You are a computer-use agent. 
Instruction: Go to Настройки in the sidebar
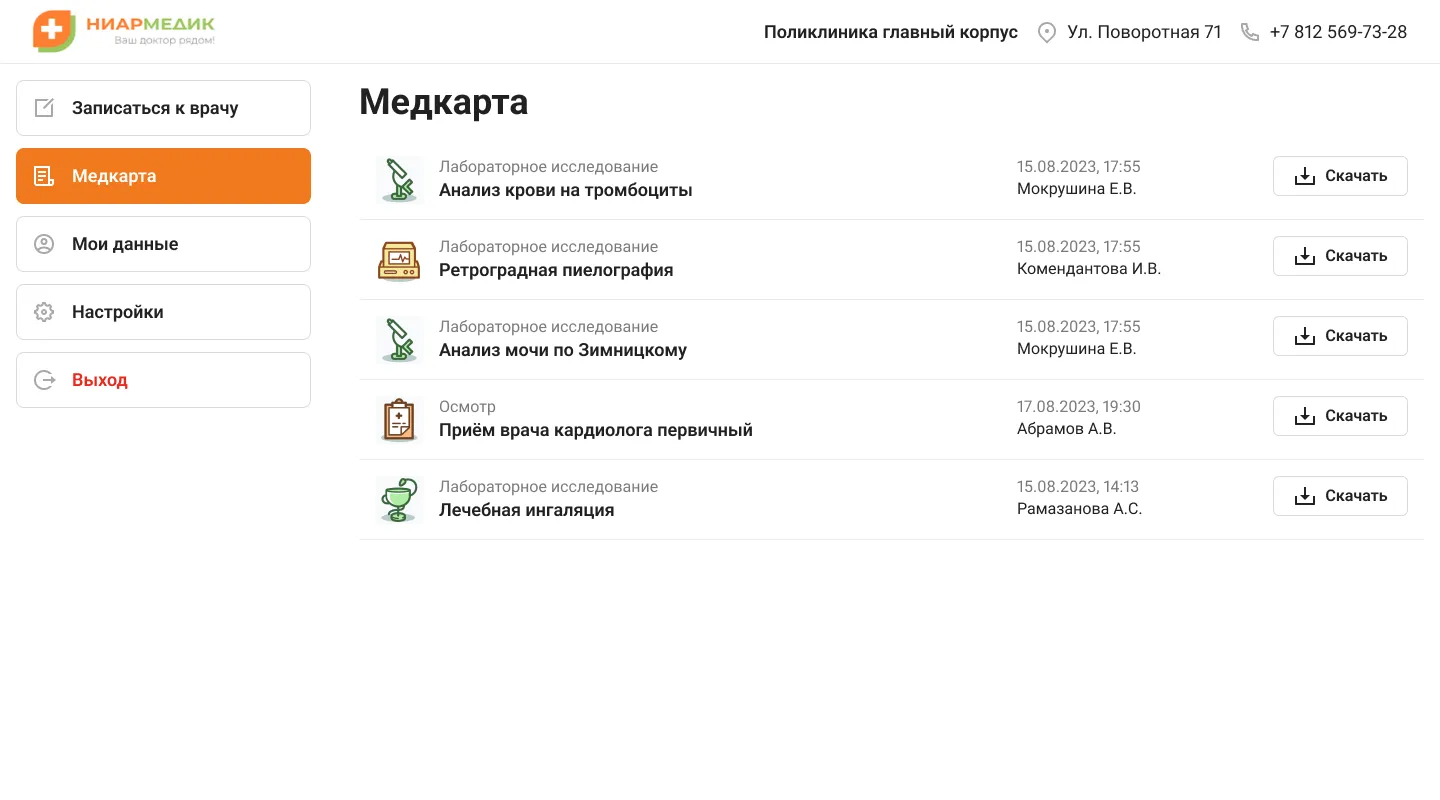[163, 312]
